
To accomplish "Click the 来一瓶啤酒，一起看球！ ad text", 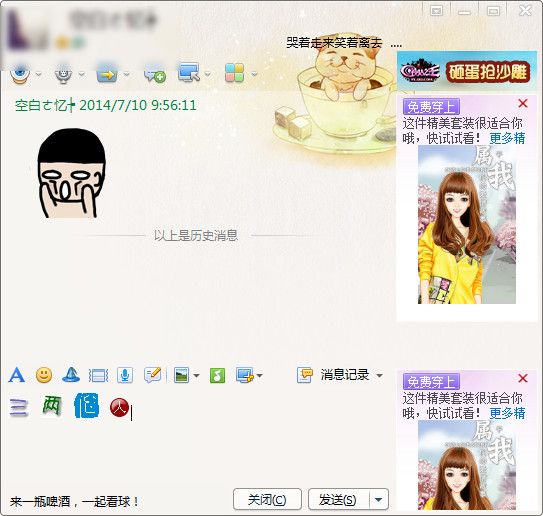I will [x=74, y=501].
